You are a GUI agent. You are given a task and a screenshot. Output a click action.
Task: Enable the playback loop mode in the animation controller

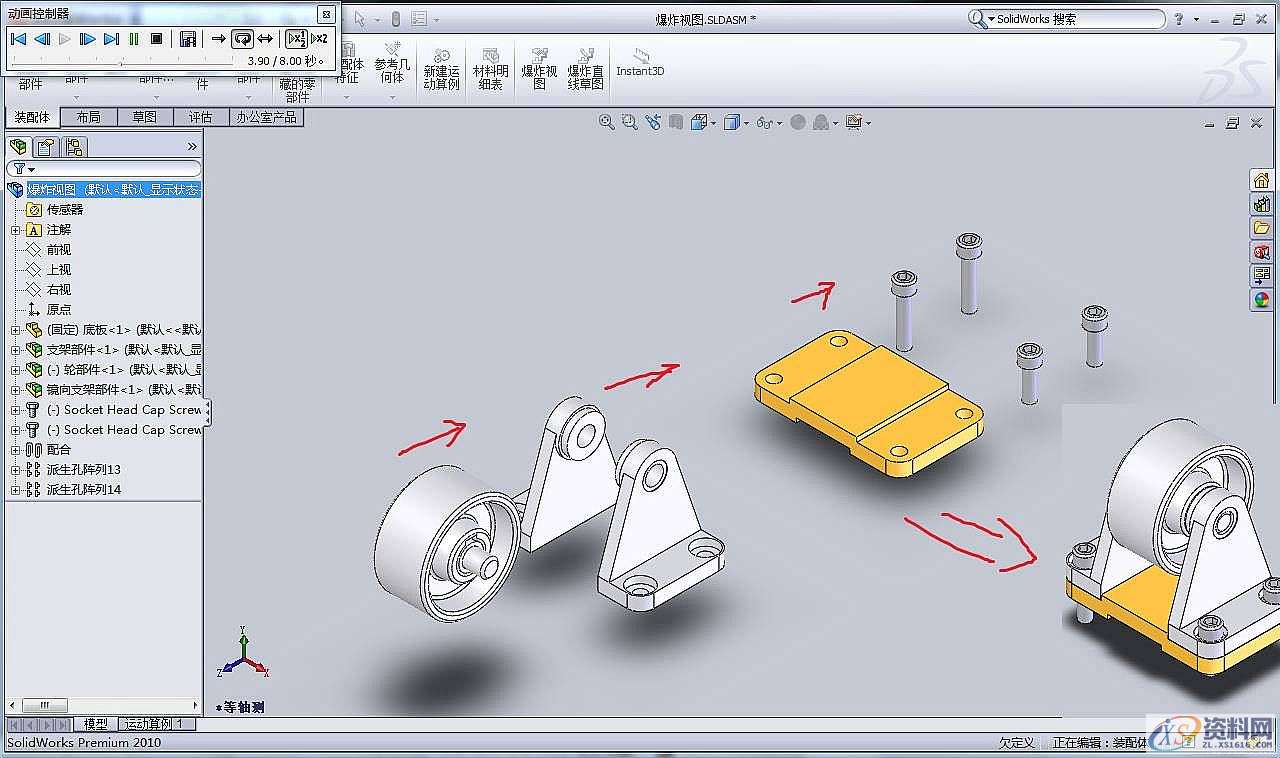coord(243,39)
